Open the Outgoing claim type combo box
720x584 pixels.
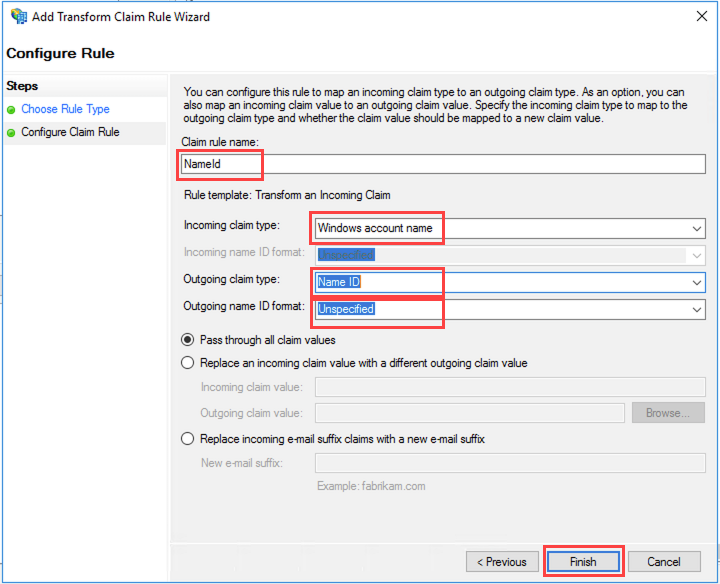(510, 282)
